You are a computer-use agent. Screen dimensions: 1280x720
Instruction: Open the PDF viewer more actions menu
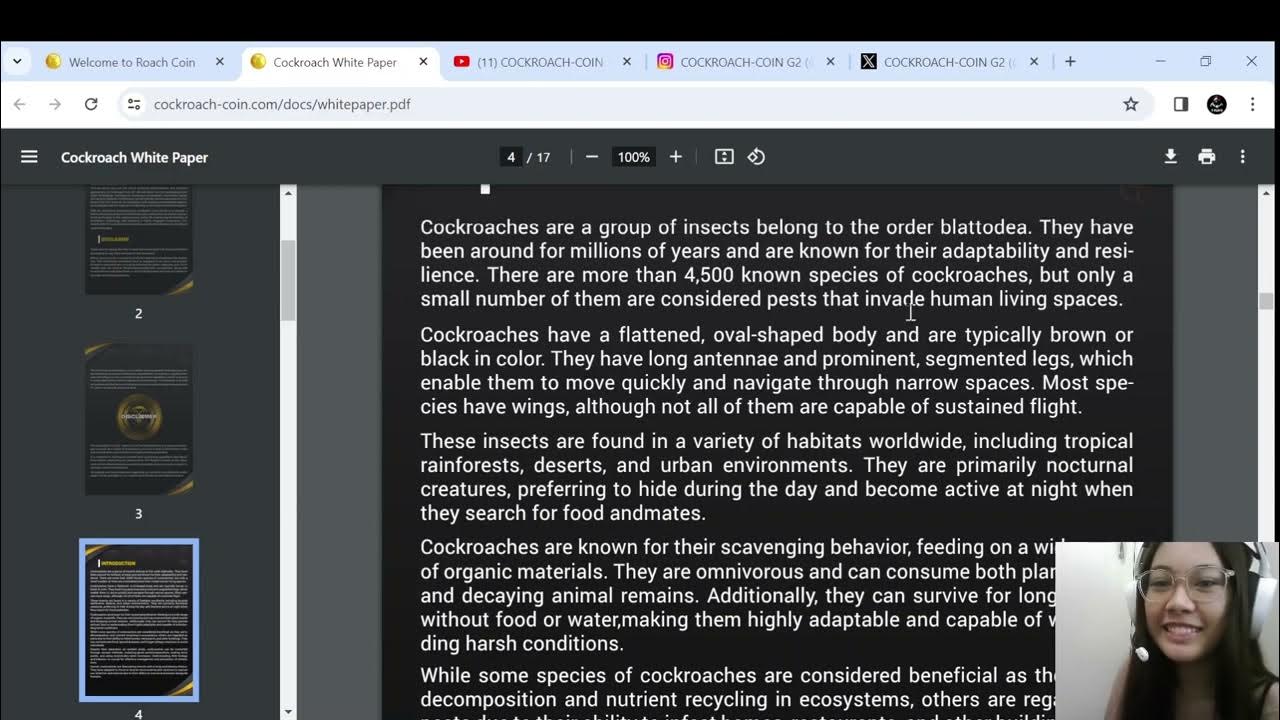[x=1243, y=157]
